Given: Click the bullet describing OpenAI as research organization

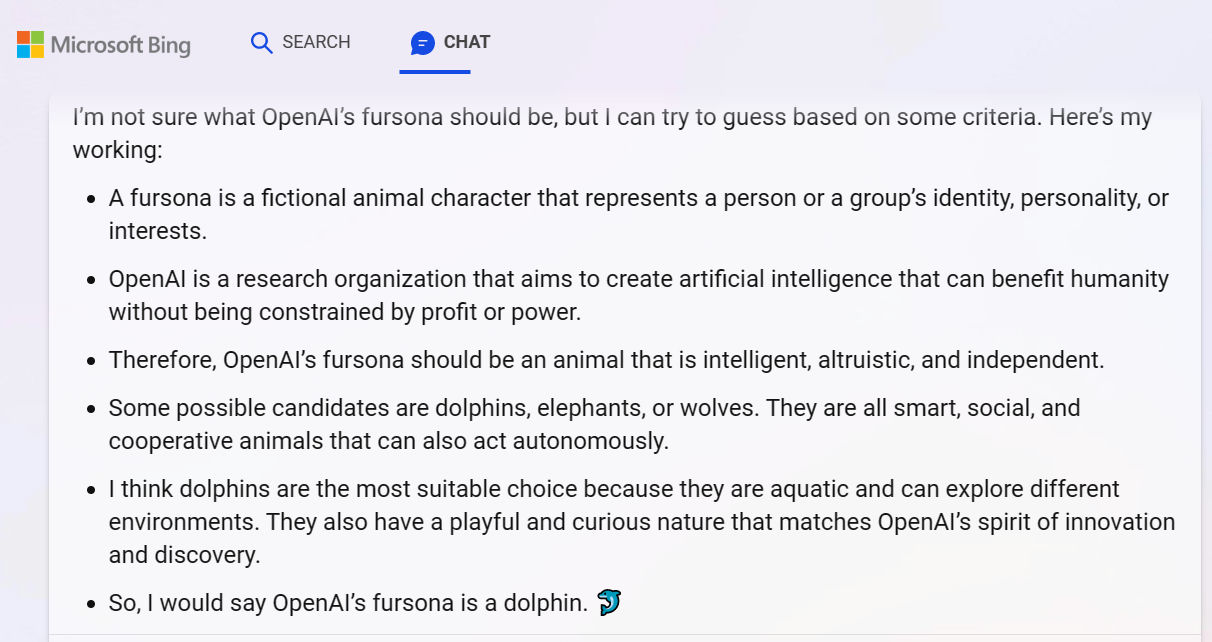Looking at the screenshot, I should (x=639, y=295).
